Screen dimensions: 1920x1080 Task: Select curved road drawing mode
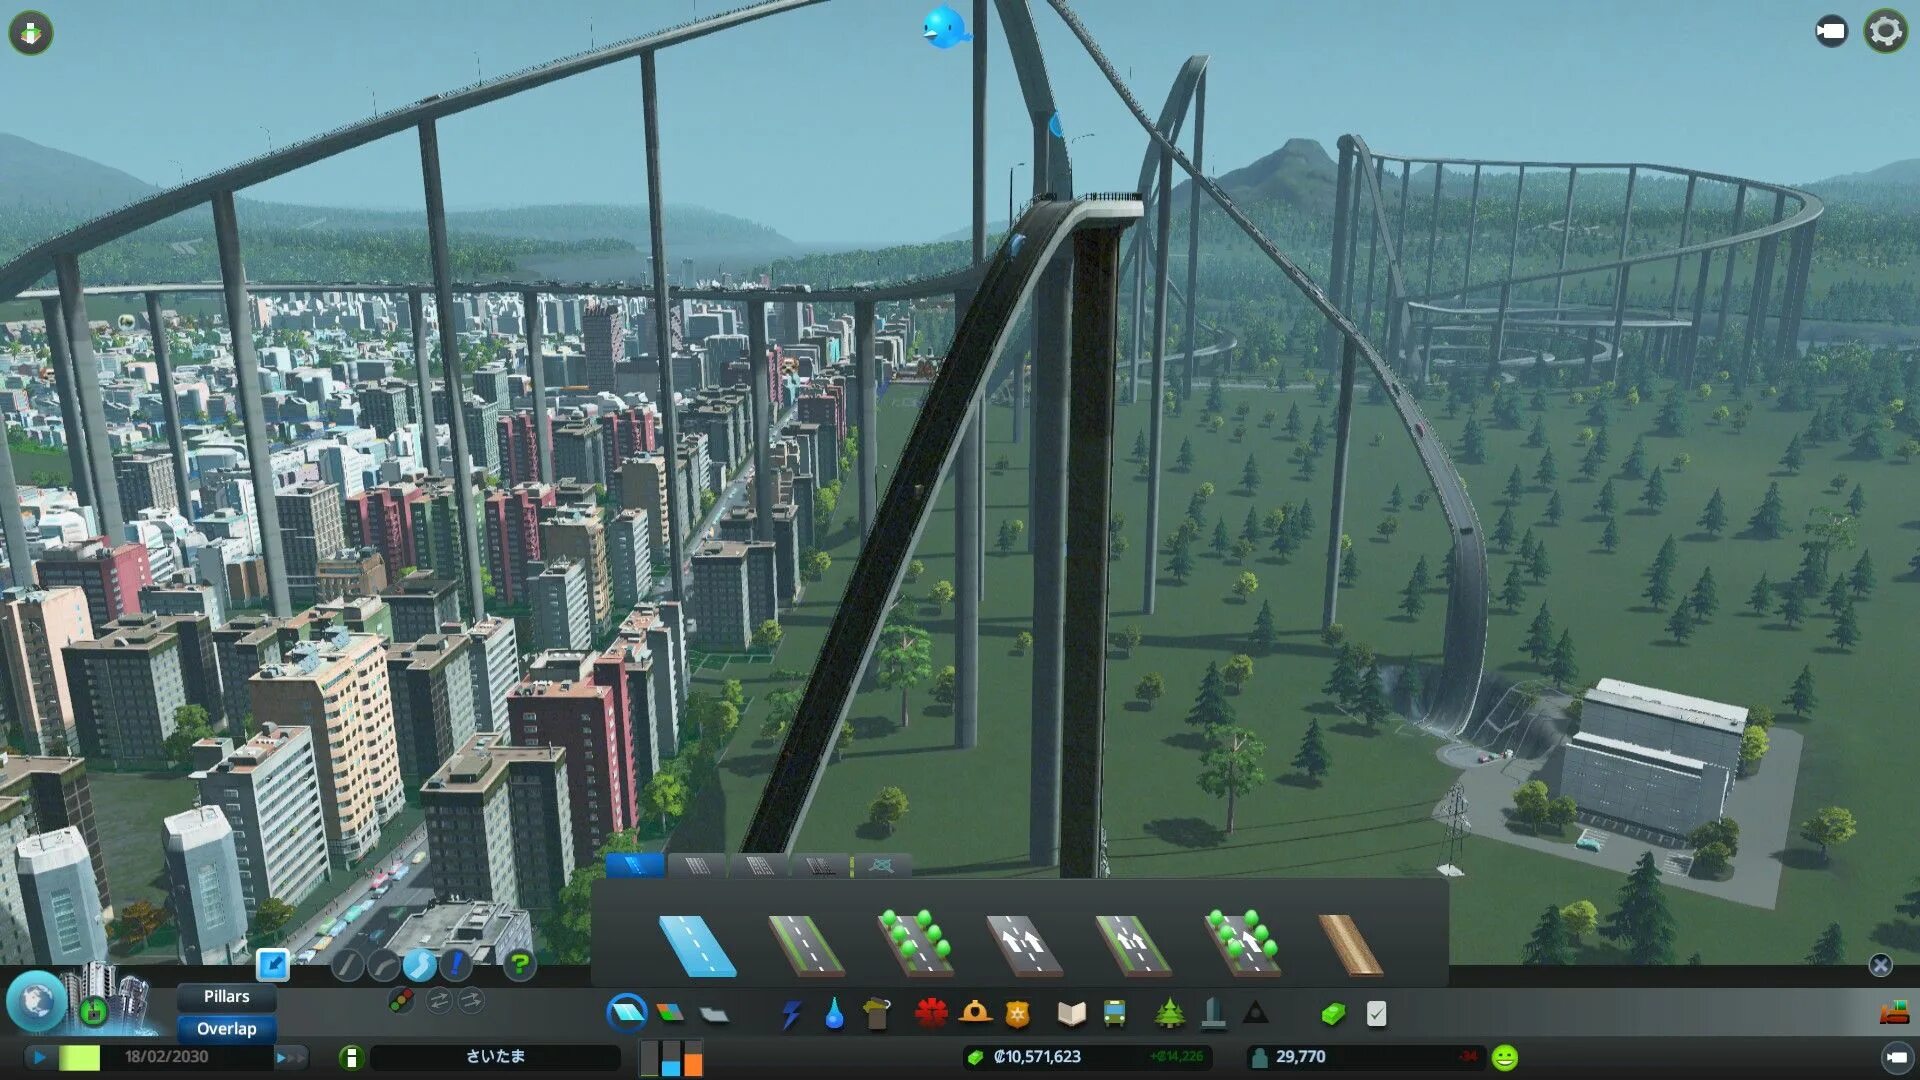click(x=384, y=966)
